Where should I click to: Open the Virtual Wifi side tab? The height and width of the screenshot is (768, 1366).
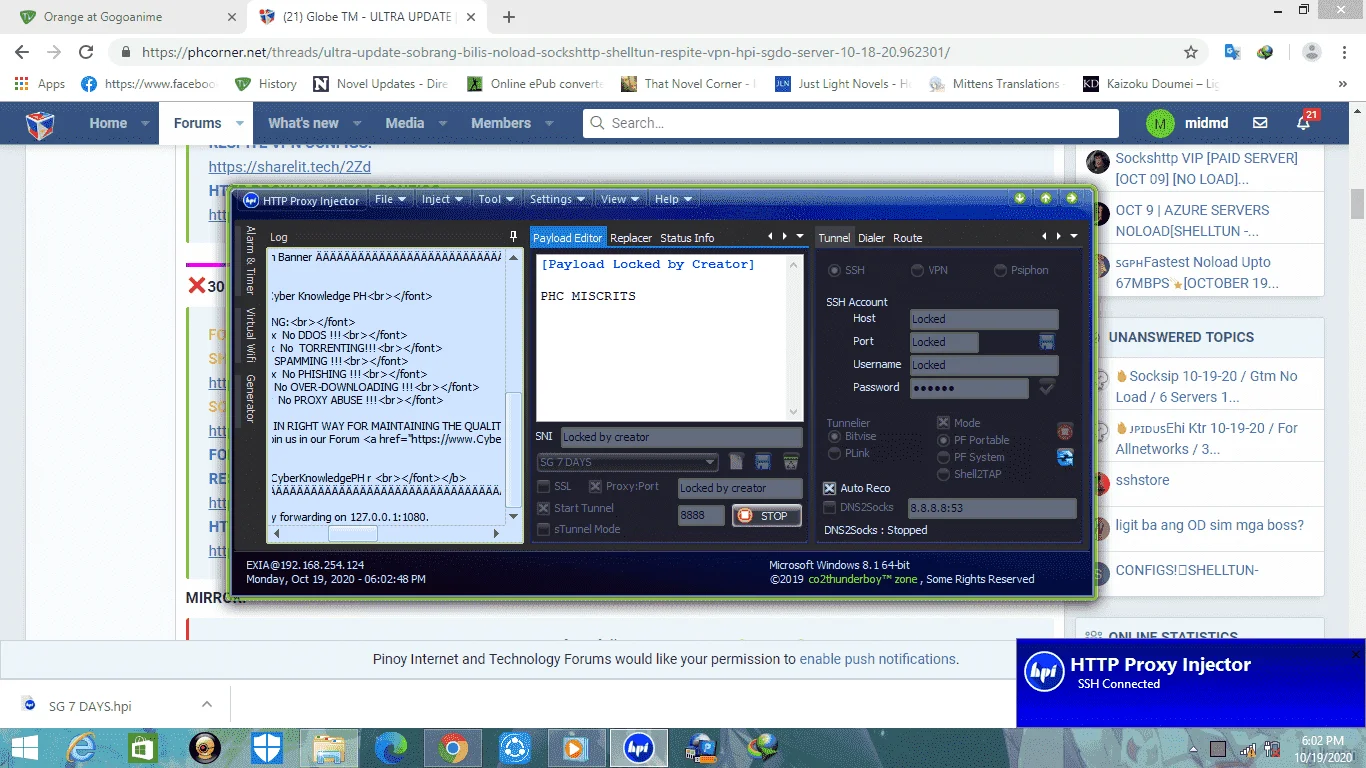[251, 335]
